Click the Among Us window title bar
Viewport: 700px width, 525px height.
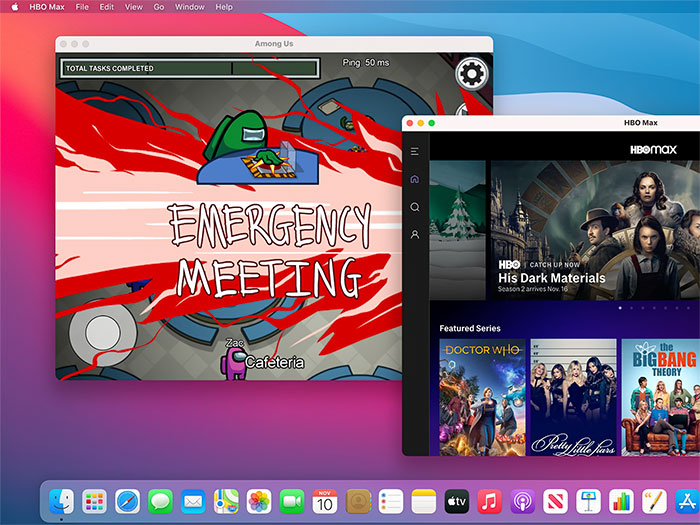274,44
